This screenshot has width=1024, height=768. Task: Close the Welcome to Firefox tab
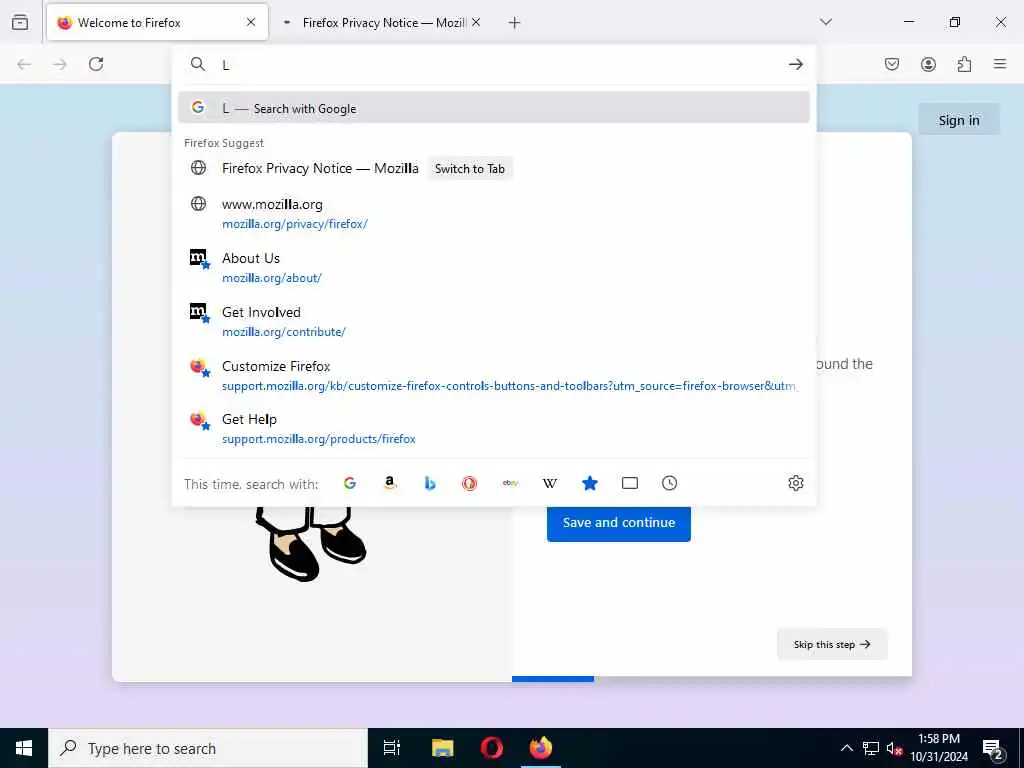pyautogui.click(x=251, y=22)
